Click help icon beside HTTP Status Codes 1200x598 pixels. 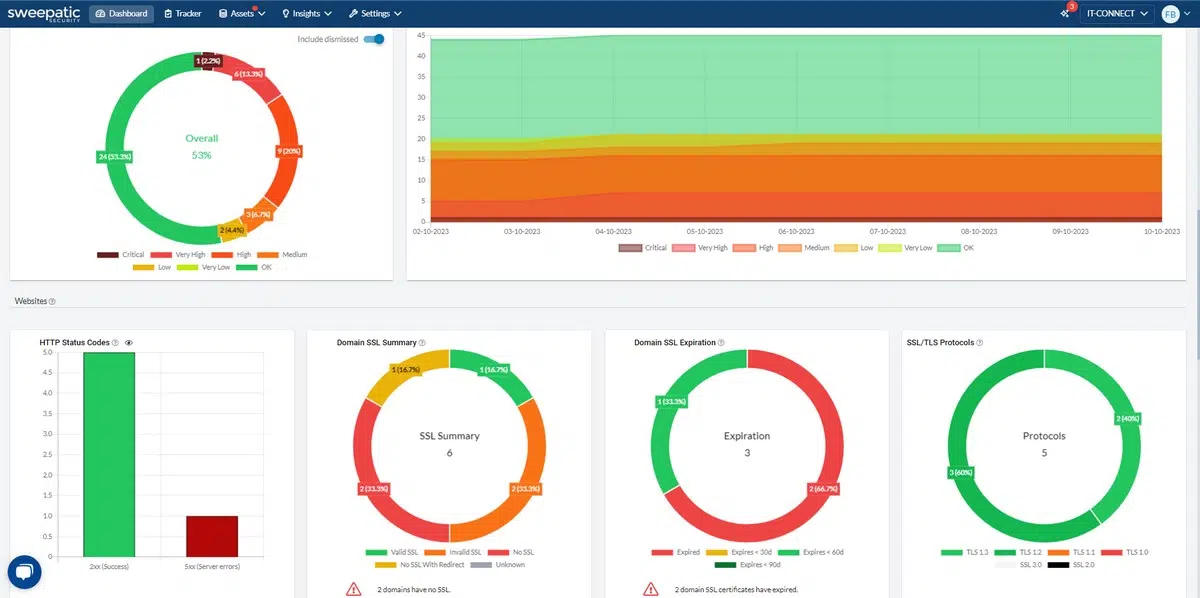pyautogui.click(x=116, y=343)
